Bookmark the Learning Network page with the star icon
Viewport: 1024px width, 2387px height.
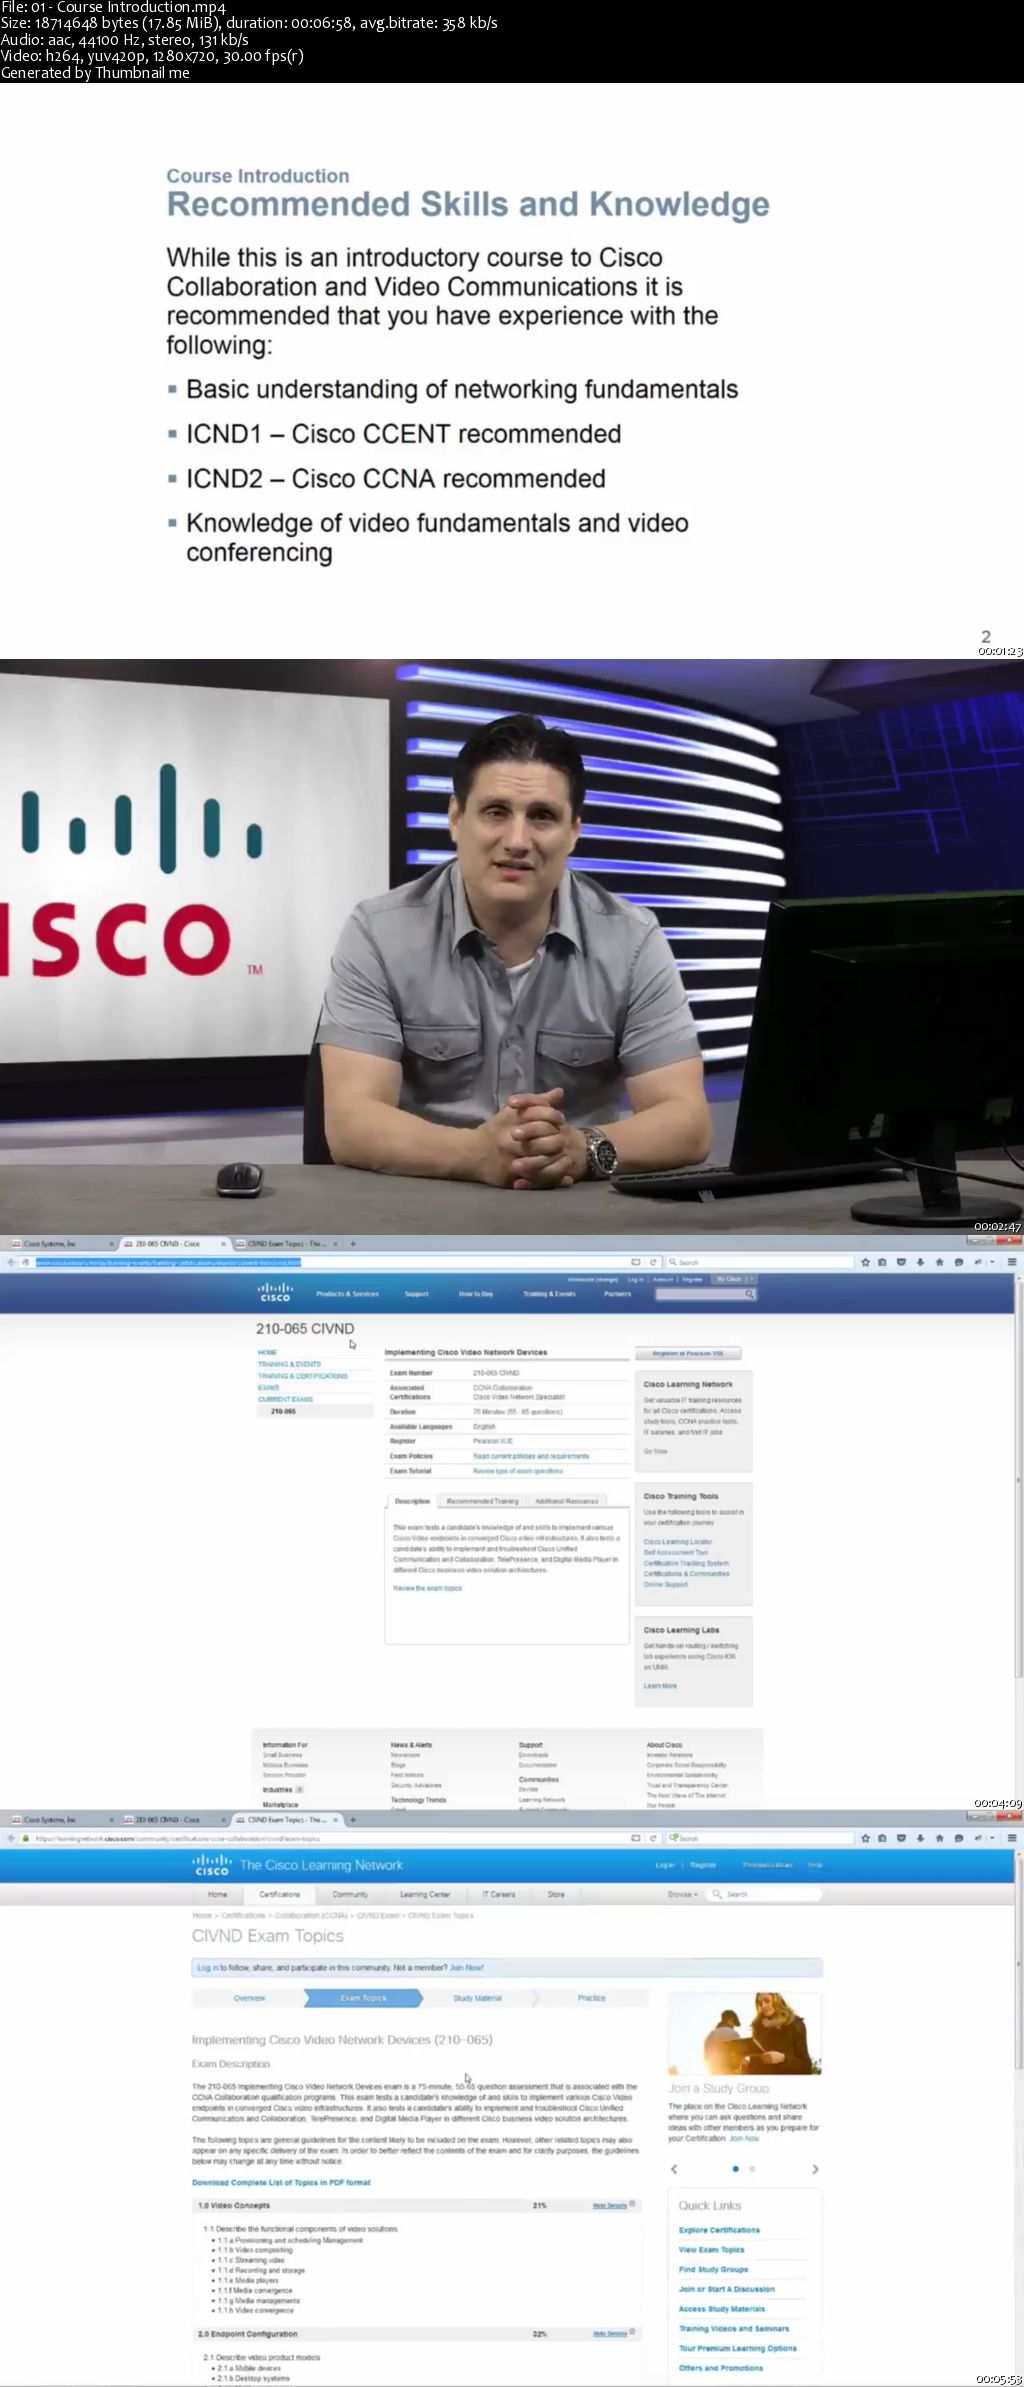pos(865,1838)
